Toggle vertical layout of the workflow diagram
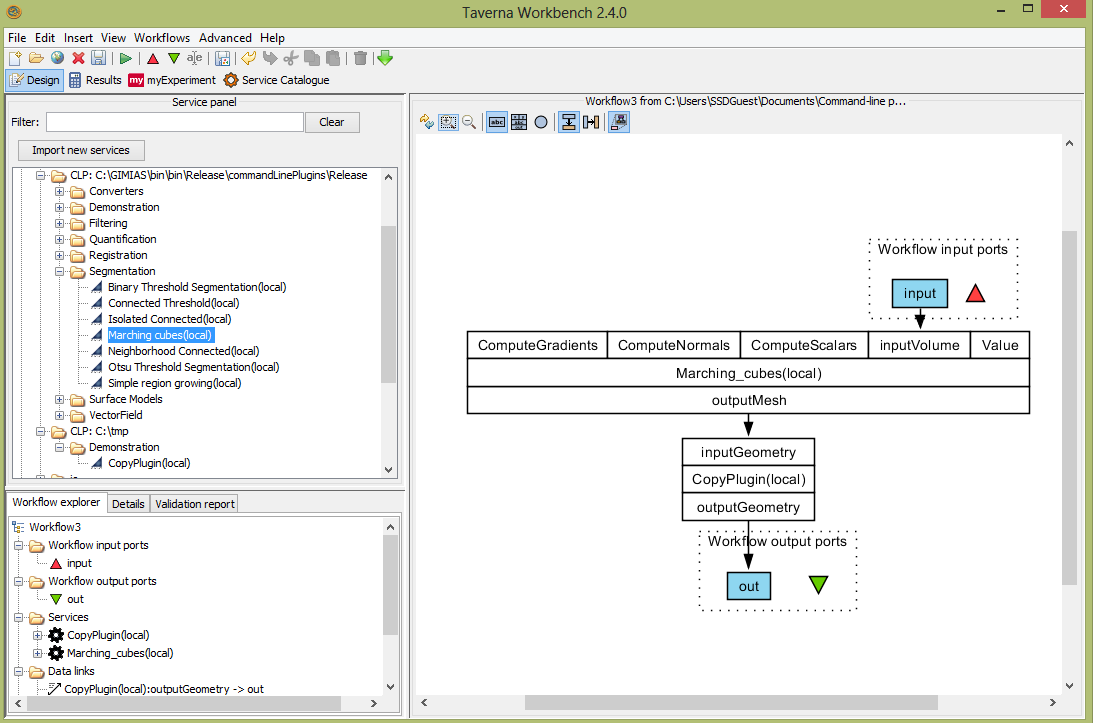1093x723 pixels. pos(568,121)
